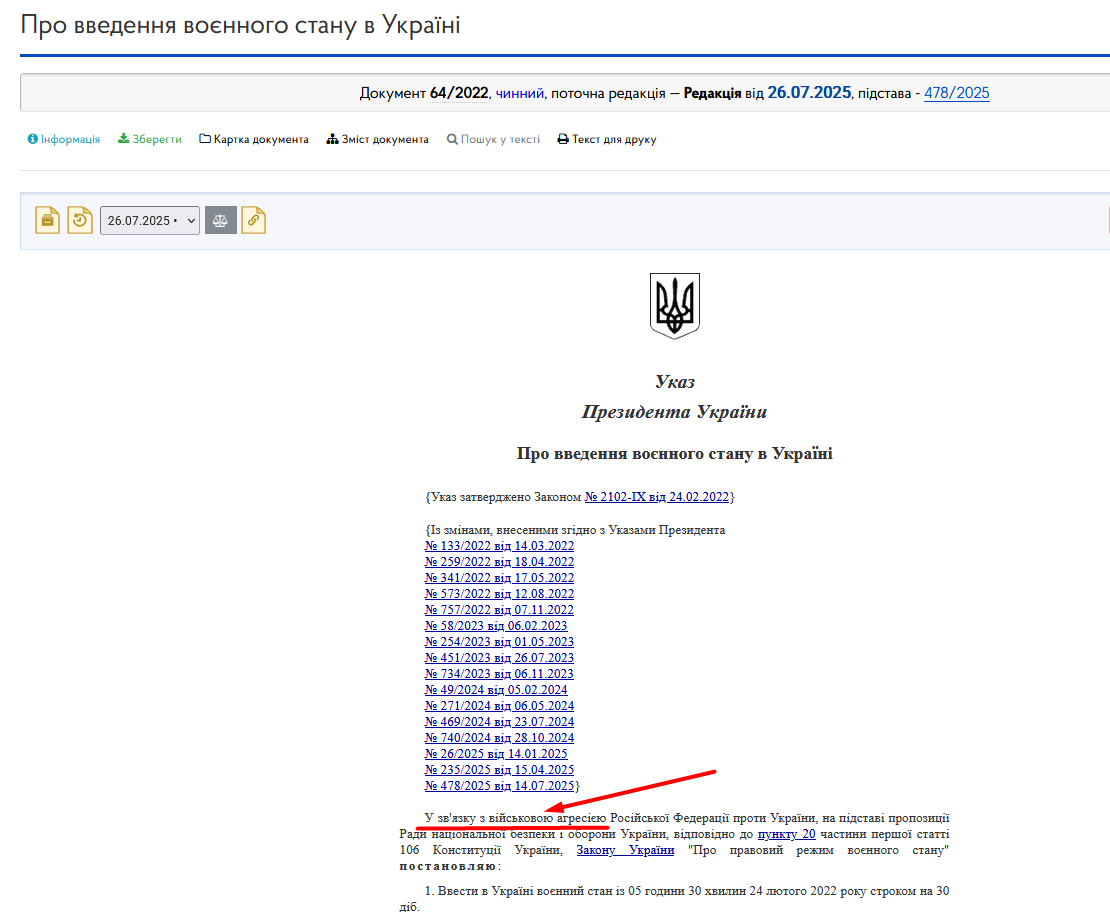Expand the 26.07.2025 edition date dropdown
1110x912 pixels.
[x=150, y=221]
